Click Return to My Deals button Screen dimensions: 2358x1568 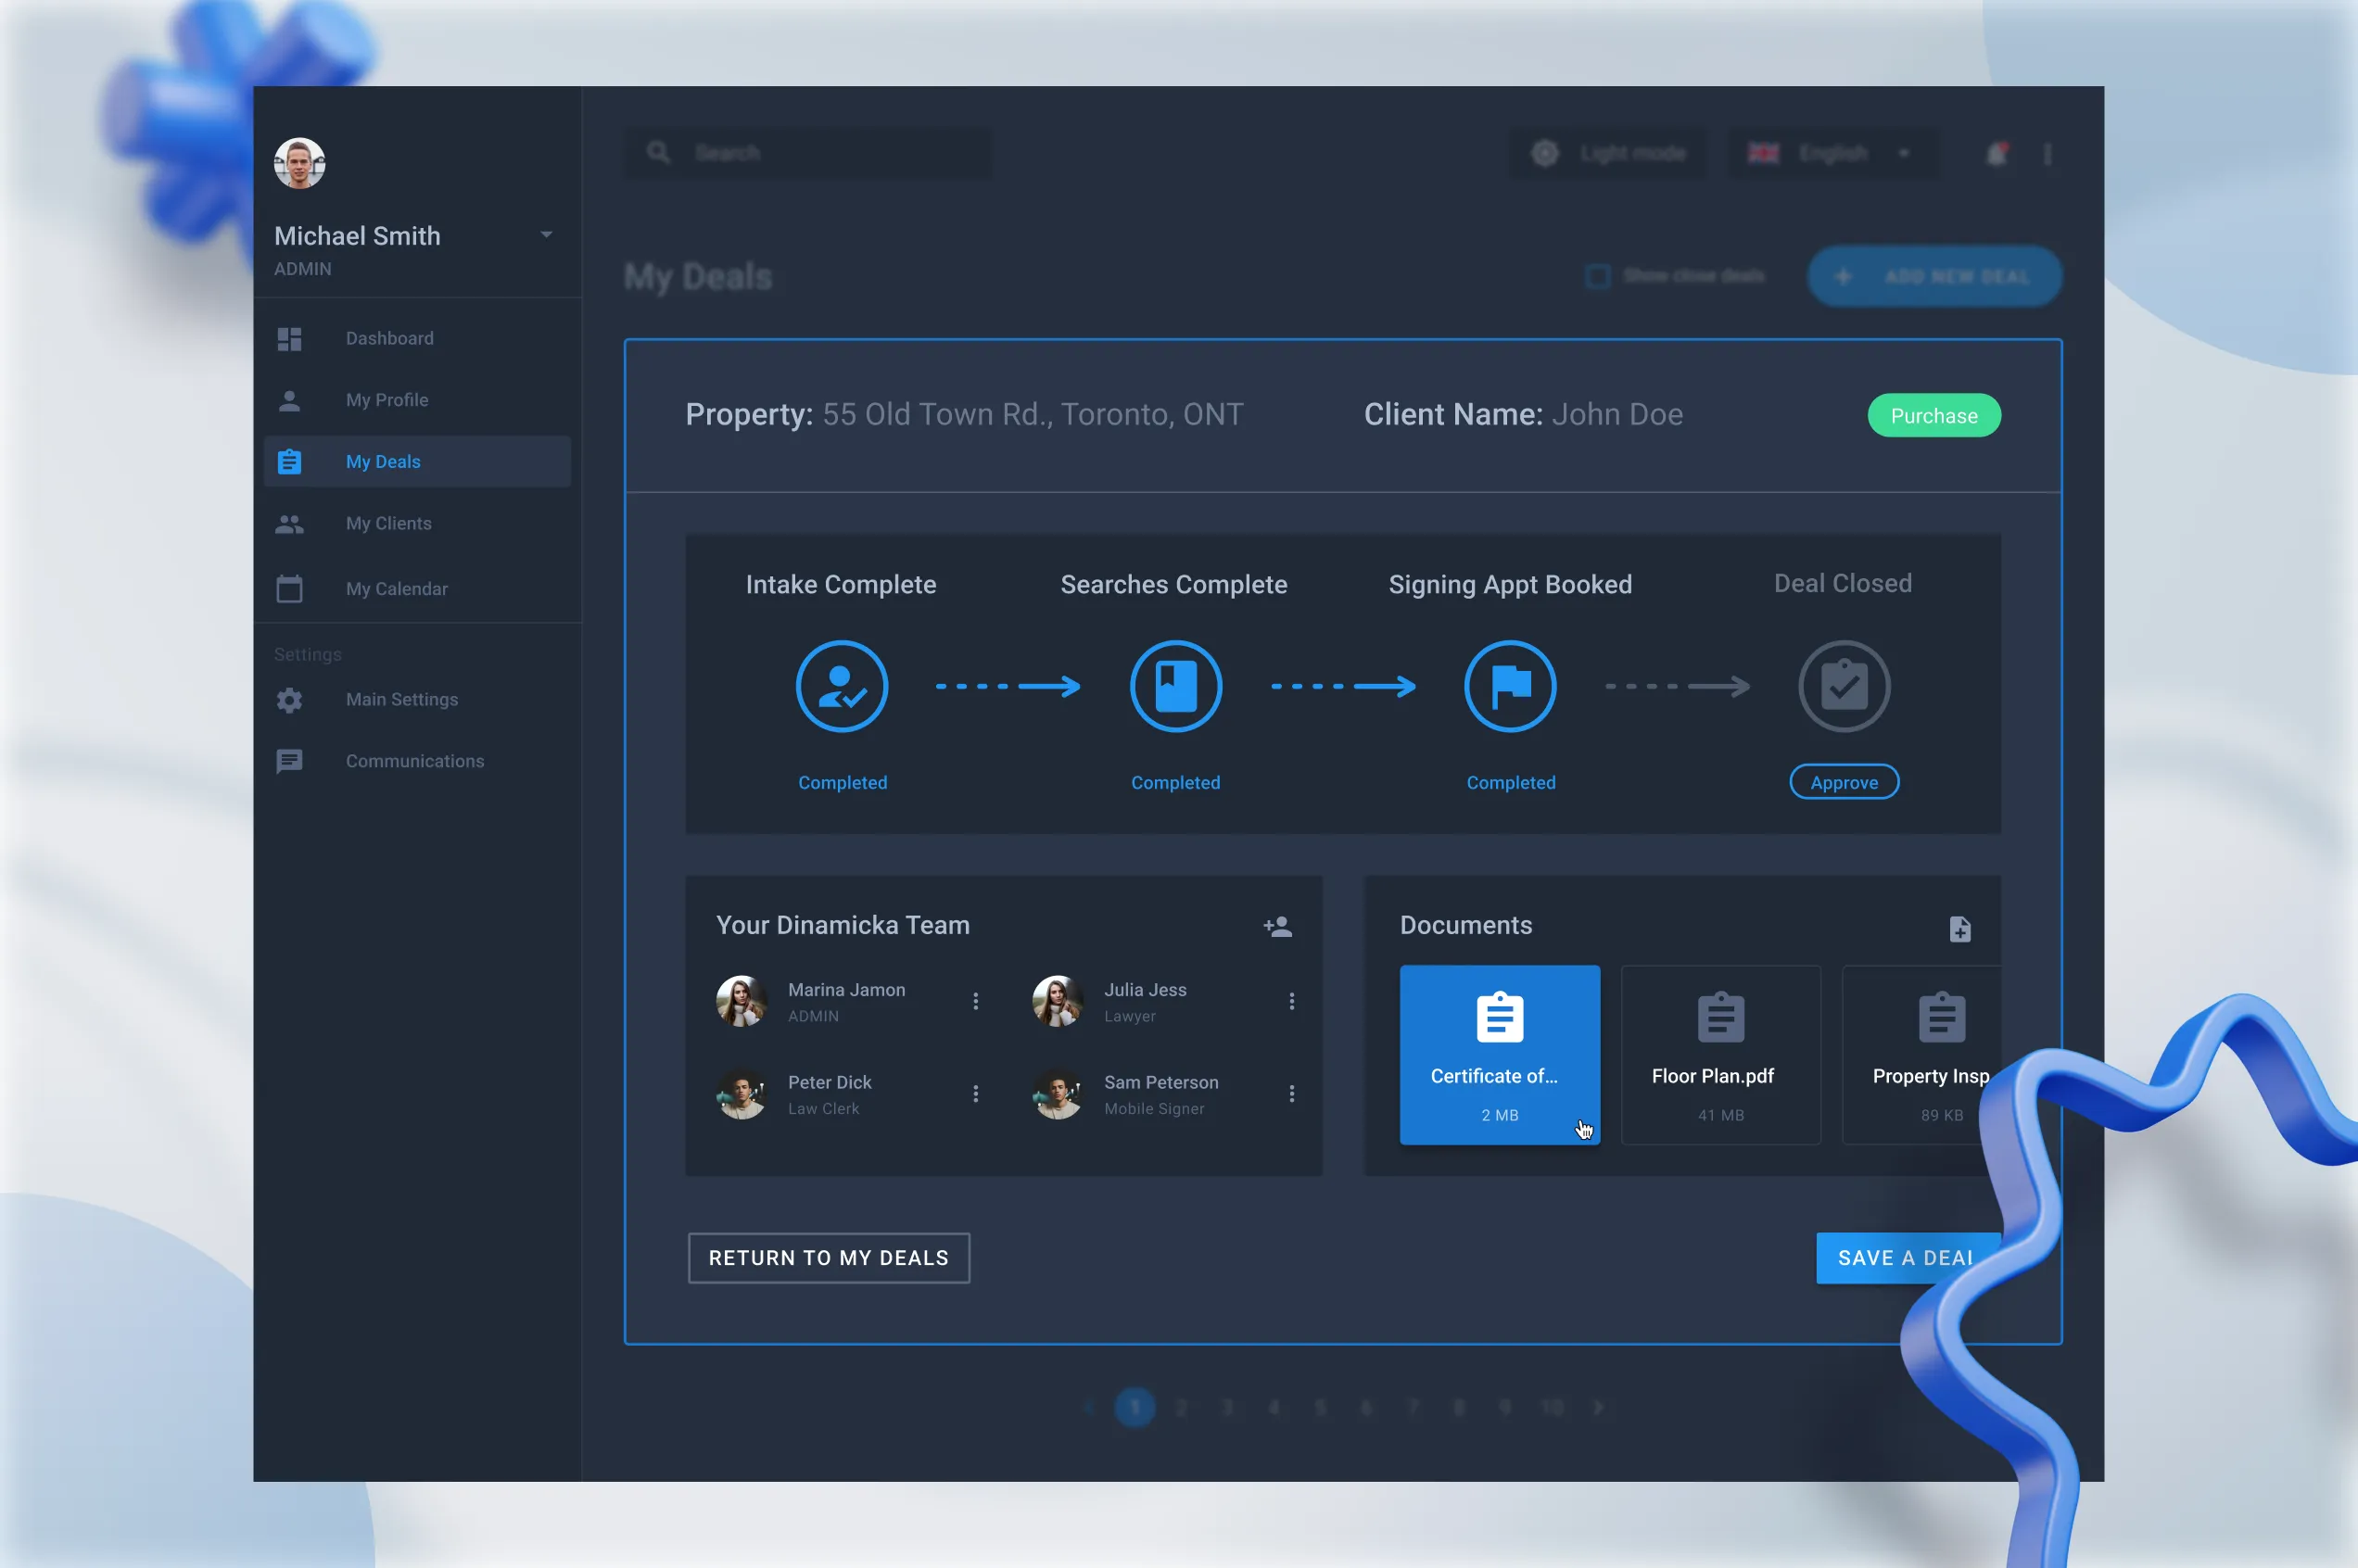(x=828, y=1258)
